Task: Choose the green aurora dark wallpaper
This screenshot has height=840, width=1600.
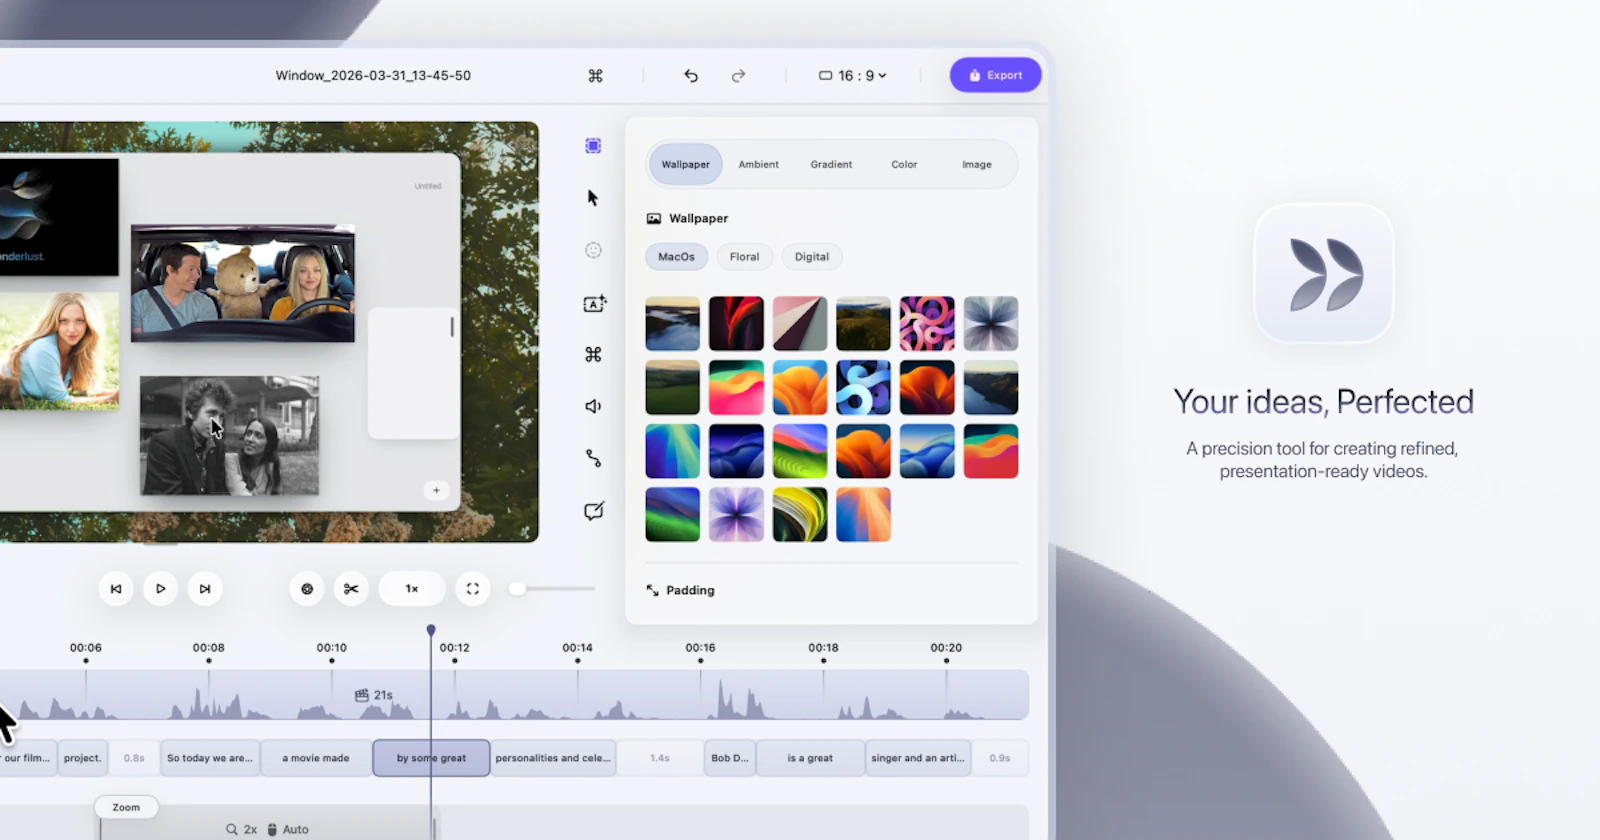Action: pyautogui.click(x=673, y=514)
